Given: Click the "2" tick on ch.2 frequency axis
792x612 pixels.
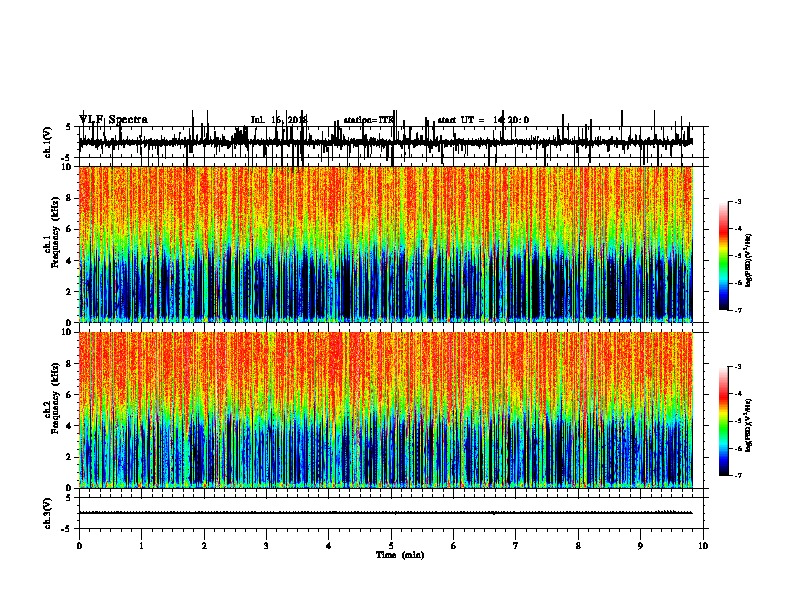Looking at the screenshot, I should tap(70, 457).
